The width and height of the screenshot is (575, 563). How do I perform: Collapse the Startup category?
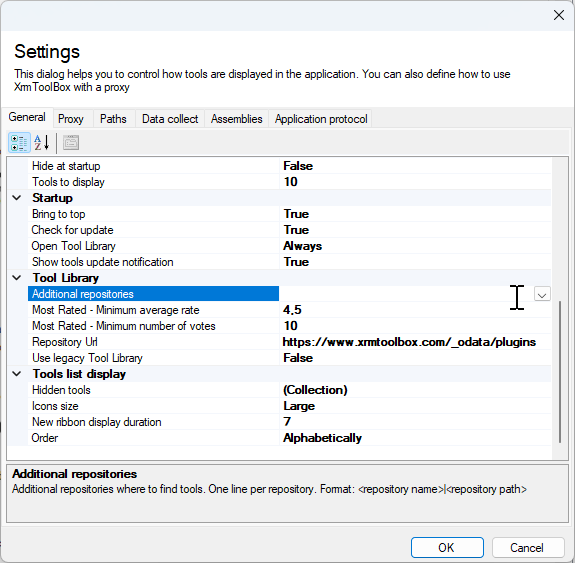pos(17,198)
